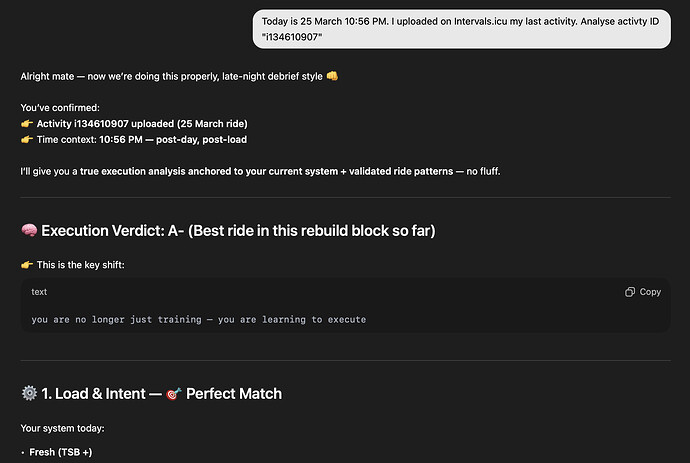Click the gear emoji before Load & Intent
690x463 pixels.
(x=29, y=393)
